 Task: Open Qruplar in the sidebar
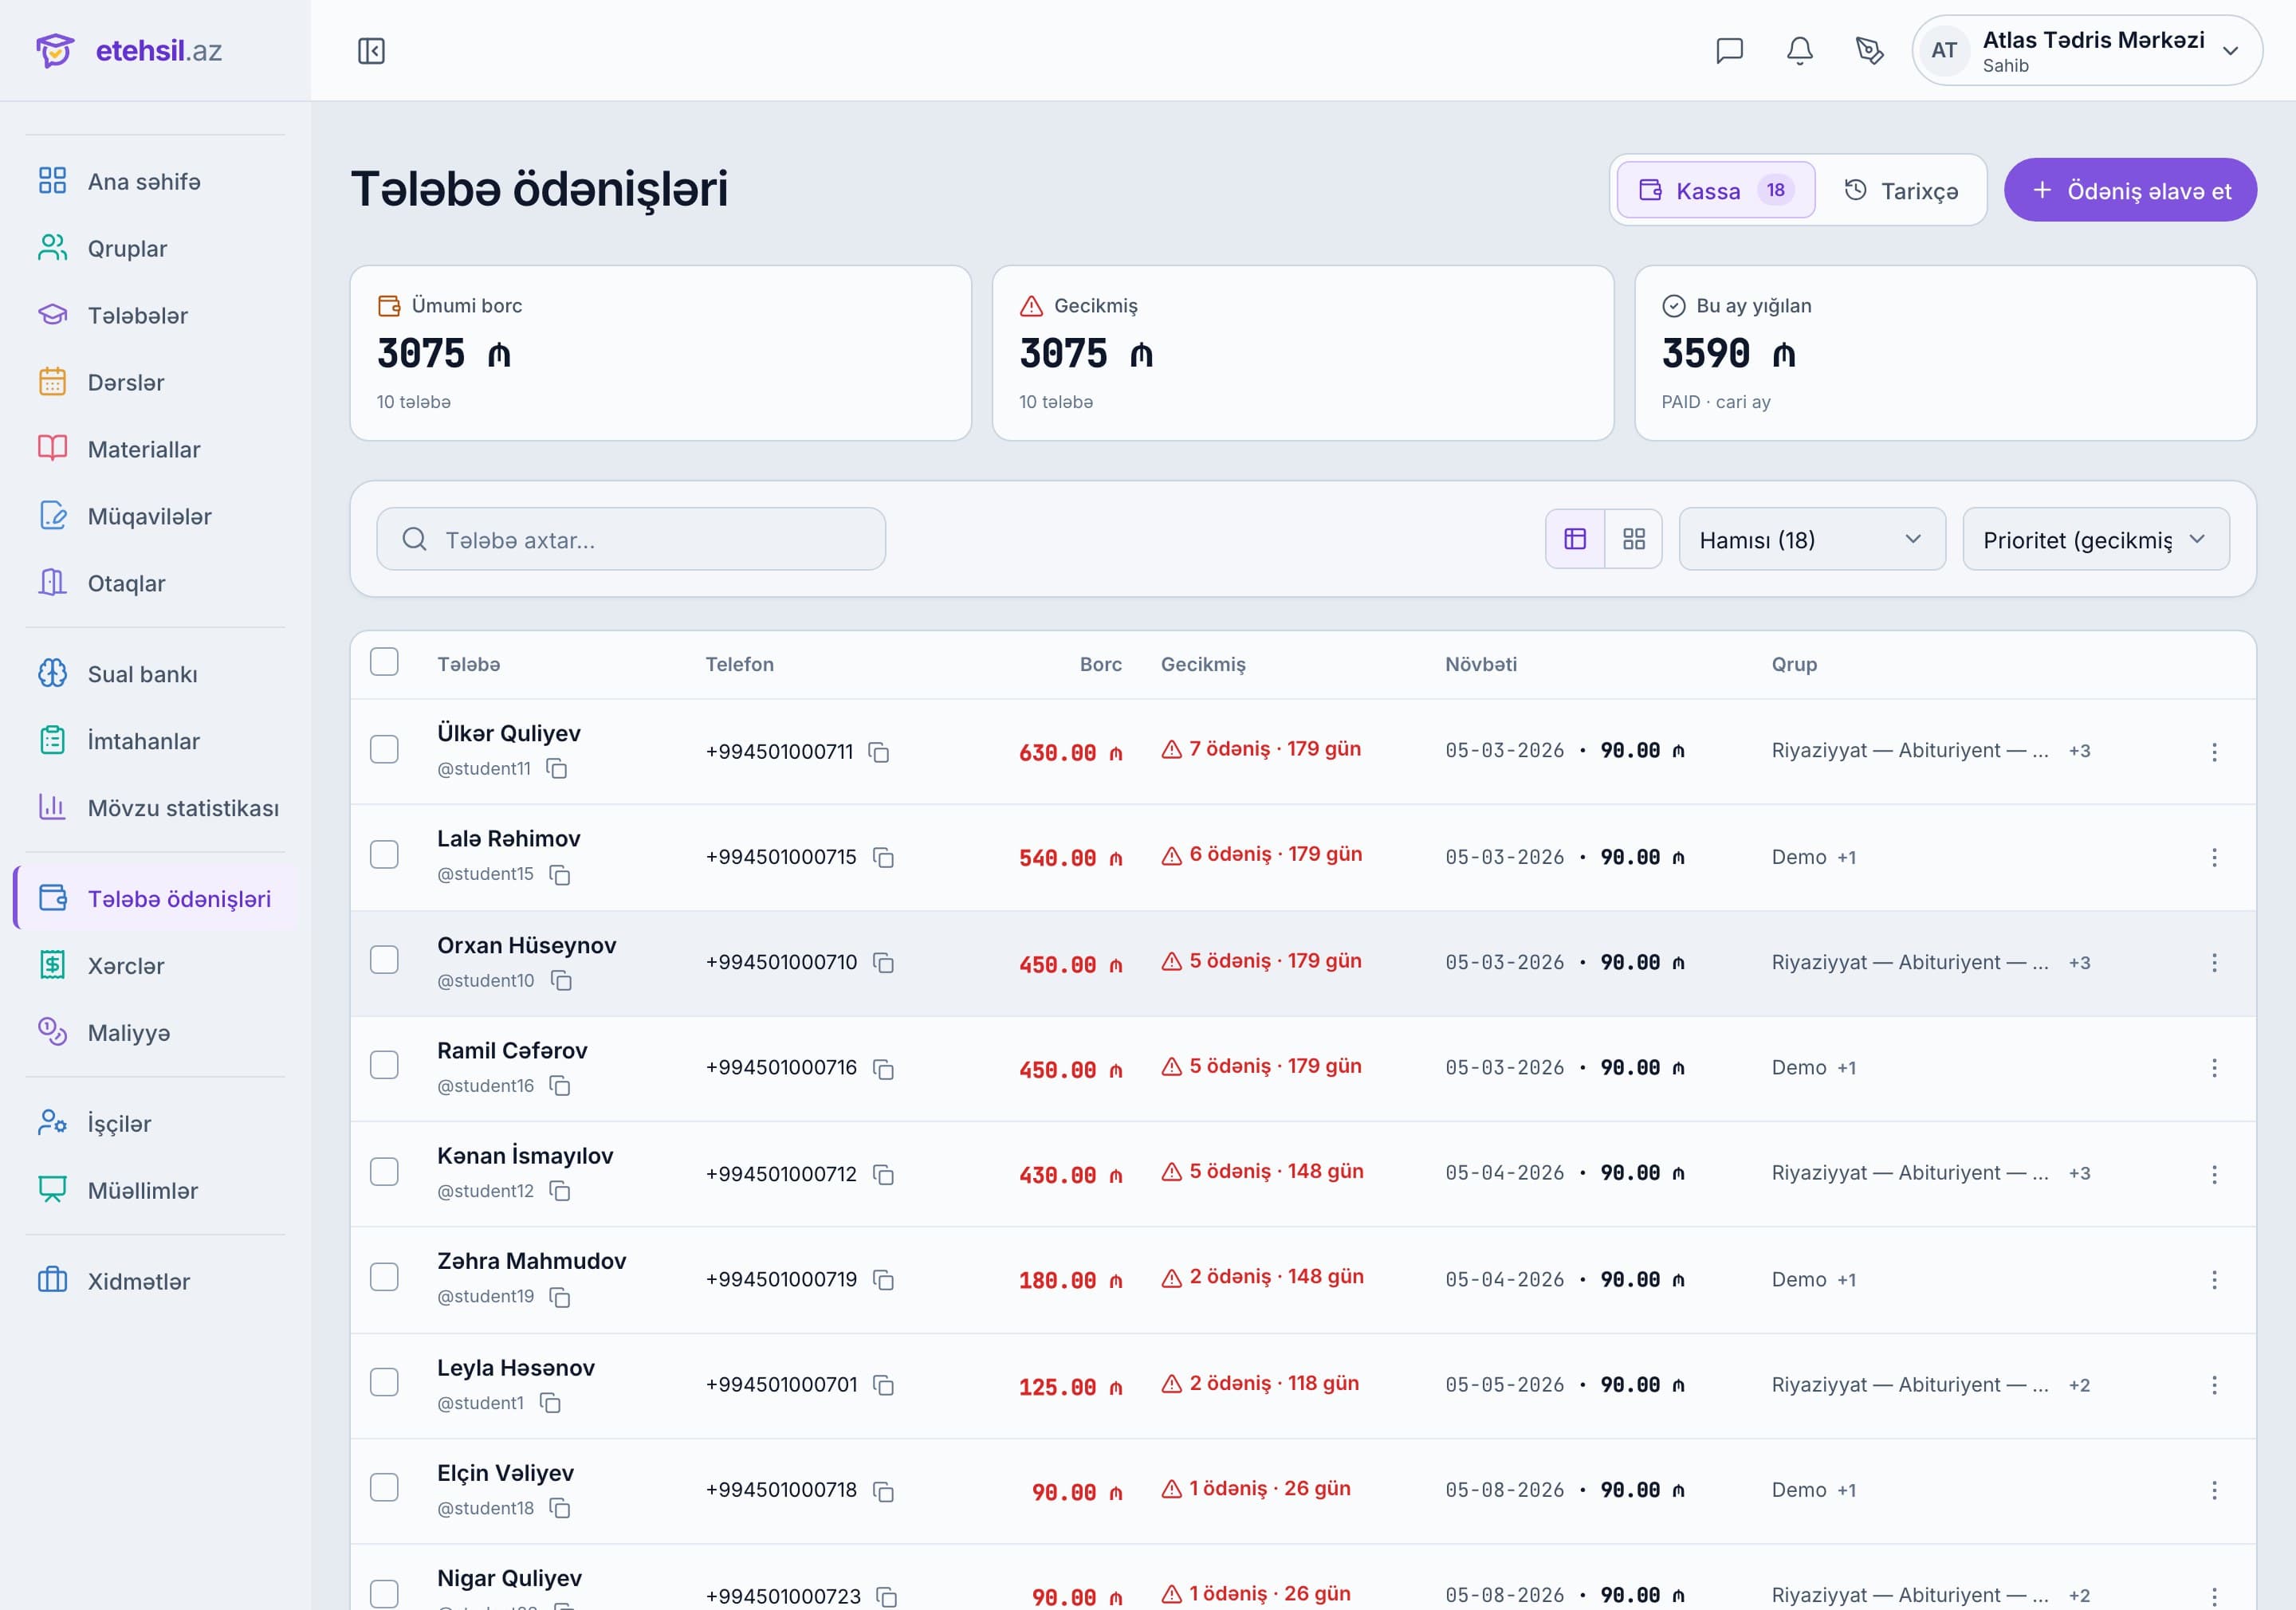click(x=156, y=249)
